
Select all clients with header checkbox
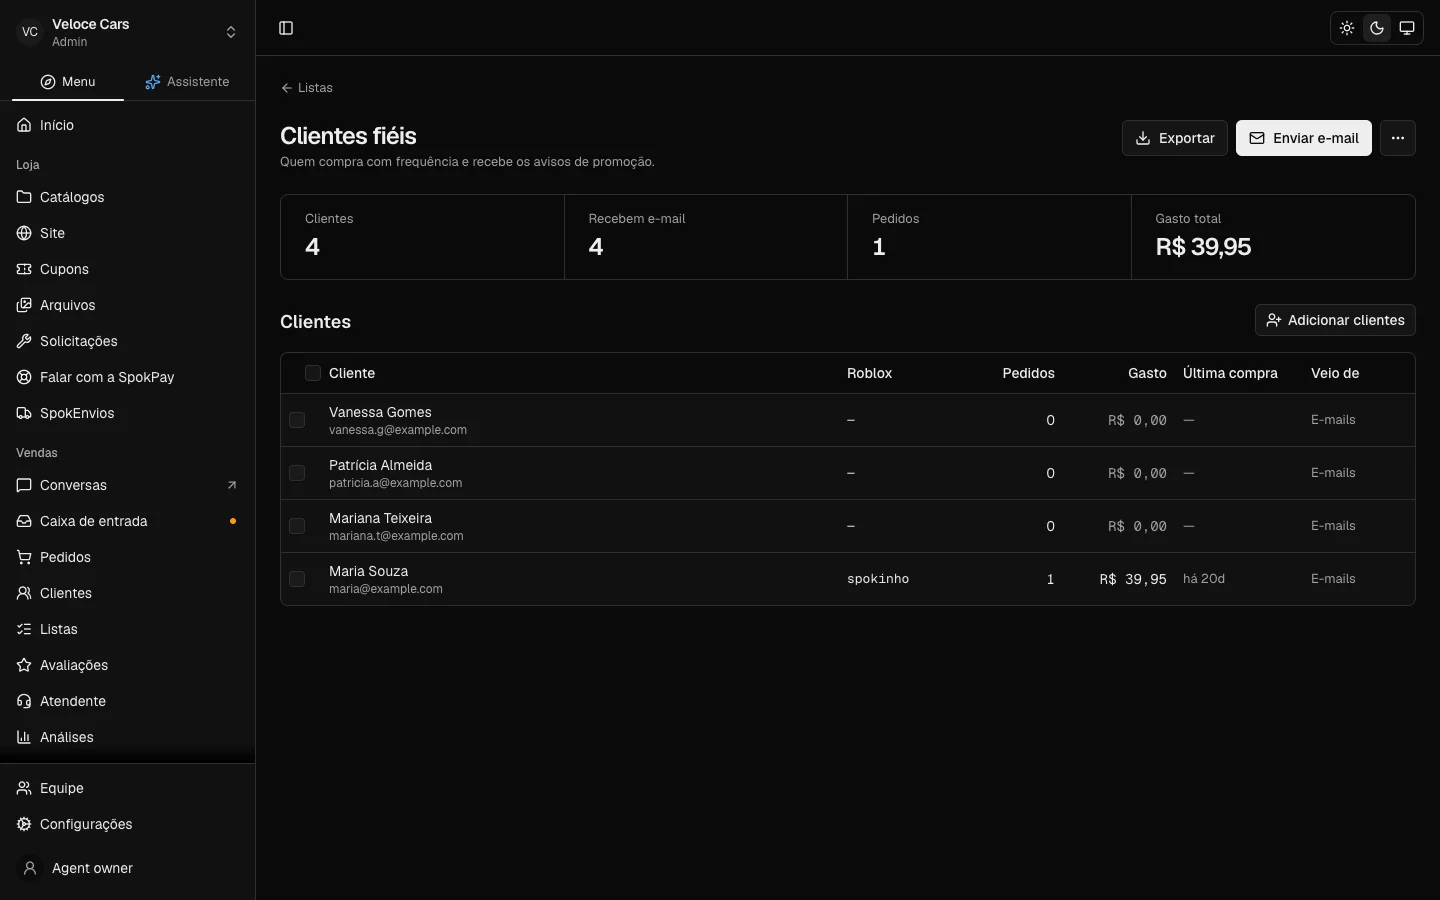point(313,373)
